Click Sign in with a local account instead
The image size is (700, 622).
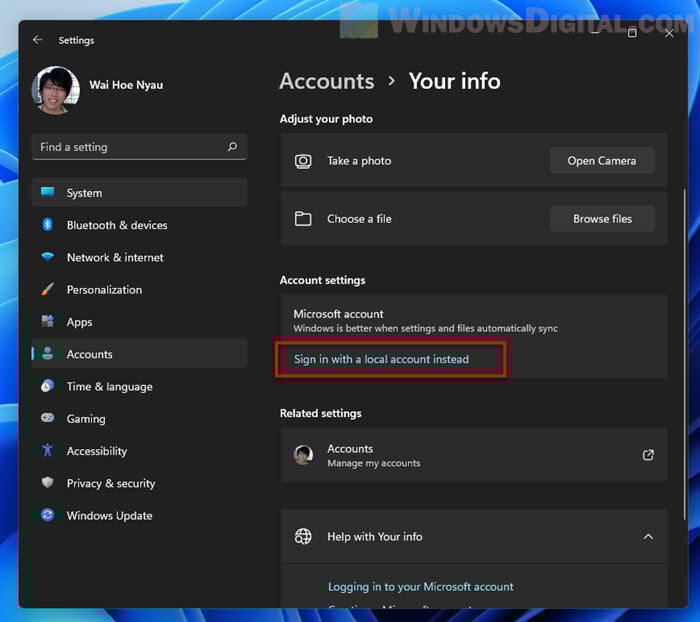pos(381,359)
